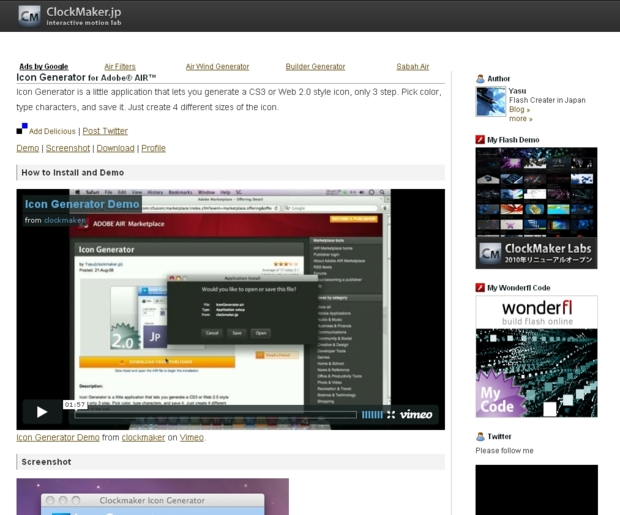Open the ClockMaker Labs banner
The width and height of the screenshot is (620, 515).
click(x=537, y=208)
